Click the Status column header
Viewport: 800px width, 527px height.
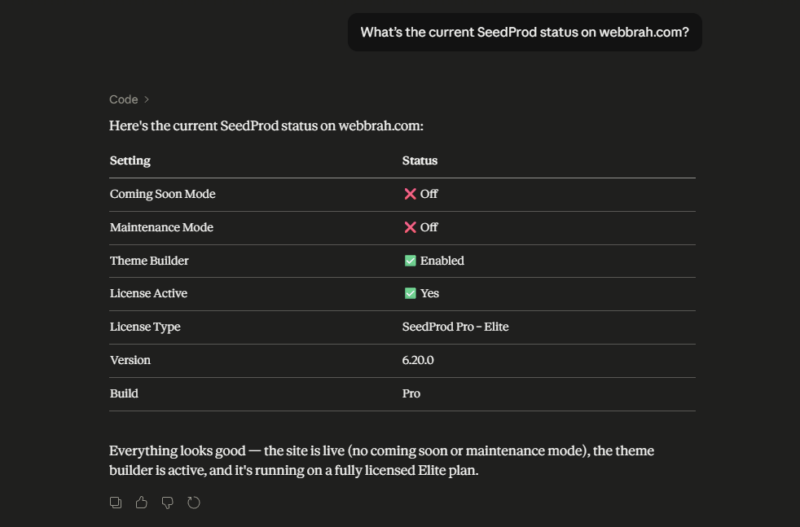point(419,161)
